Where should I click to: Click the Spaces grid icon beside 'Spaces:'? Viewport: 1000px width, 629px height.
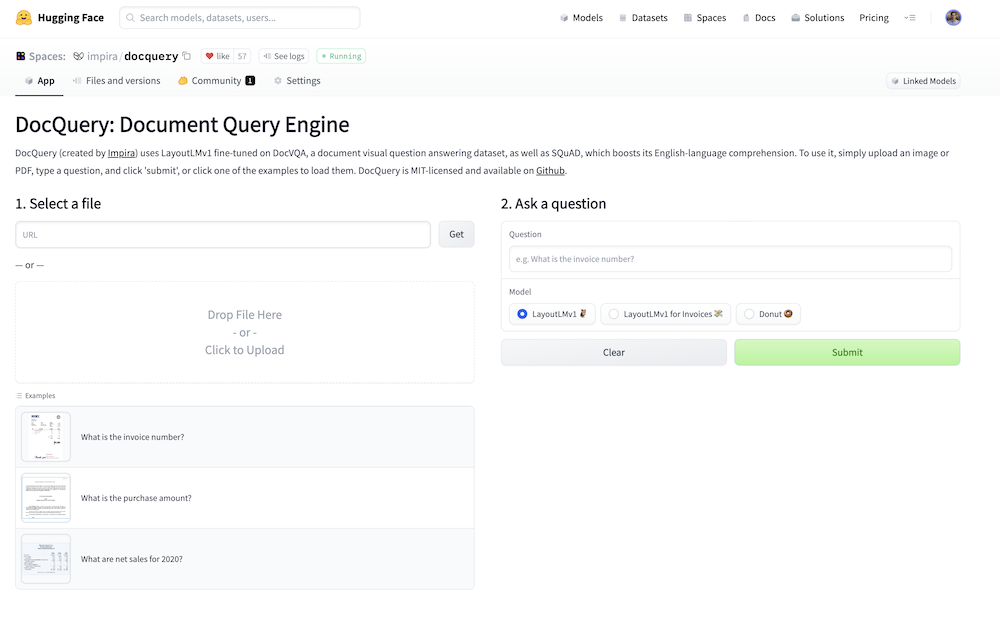[19, 56]
